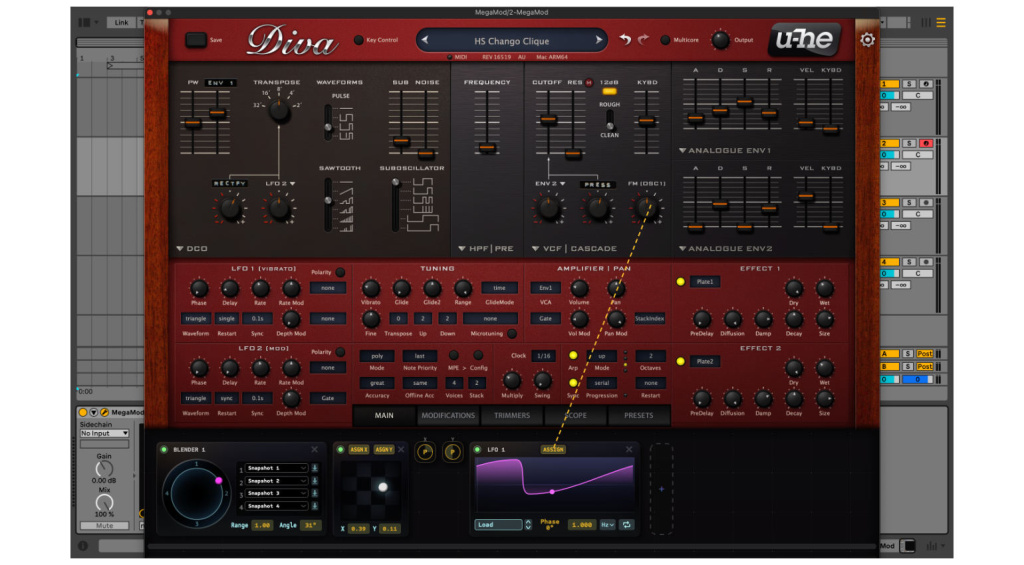Open the Snapshot 4 dropdown
1024x565 pixels.
tap(277, 506)
